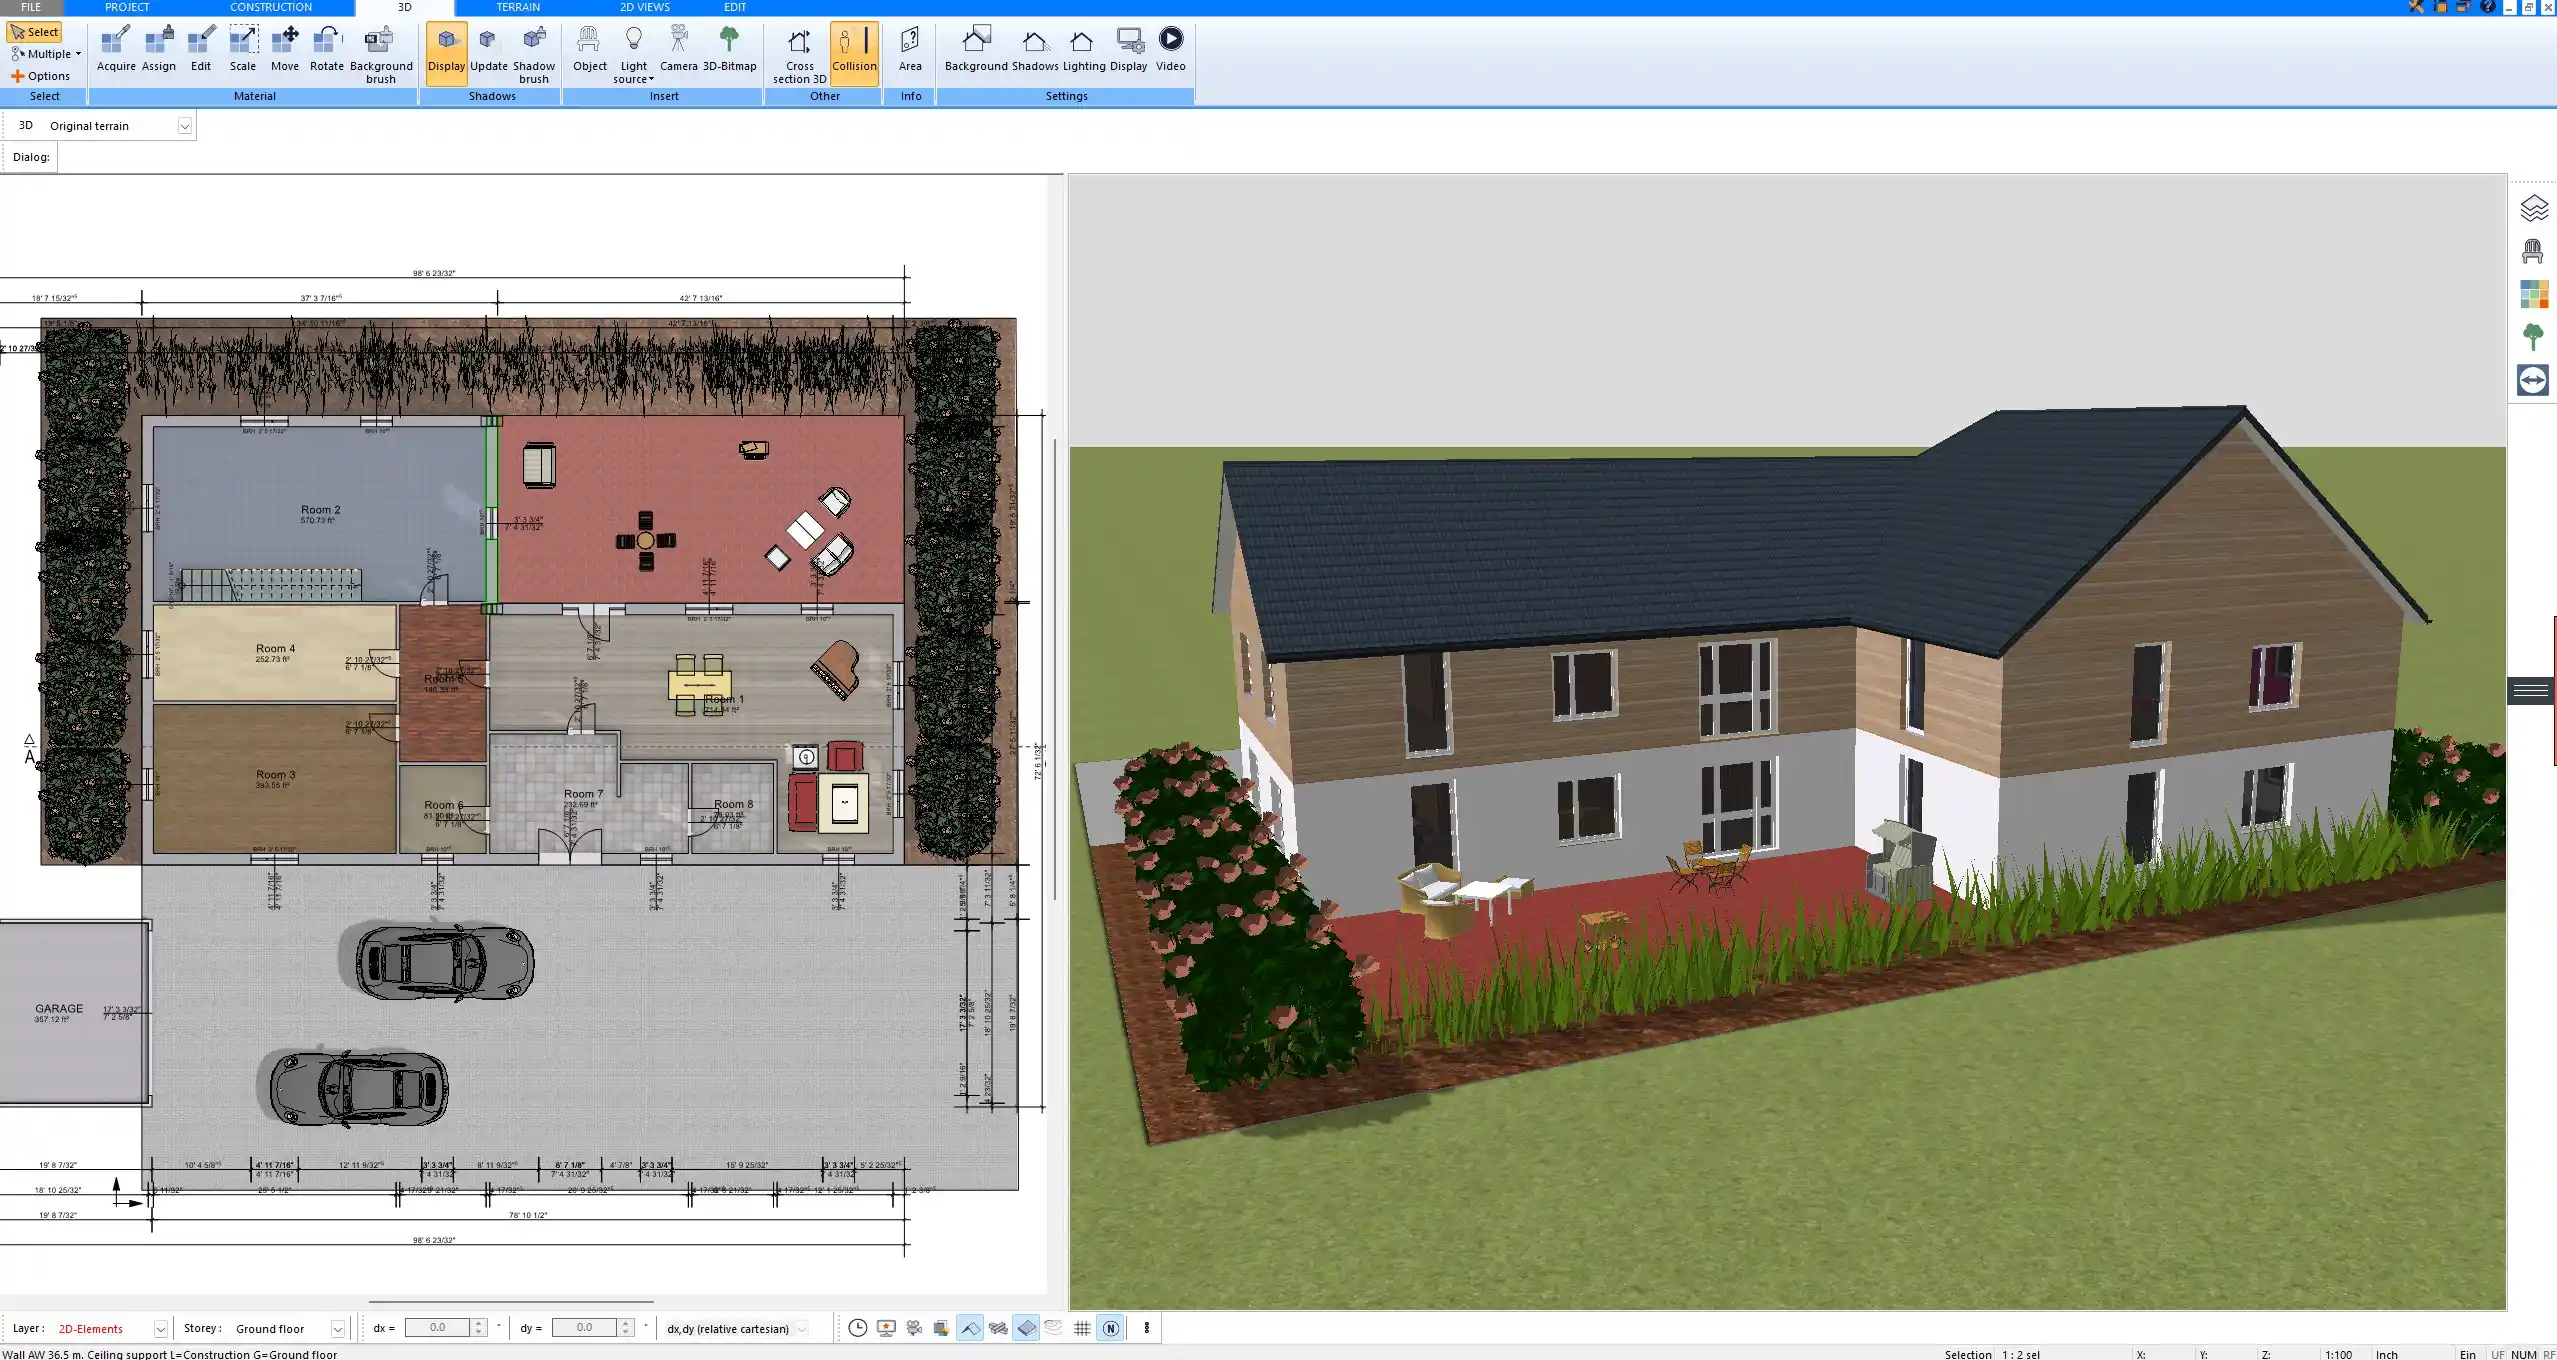Insert a 3D Object
The width and height of the screenshot is (2557, 1360).
590,50
